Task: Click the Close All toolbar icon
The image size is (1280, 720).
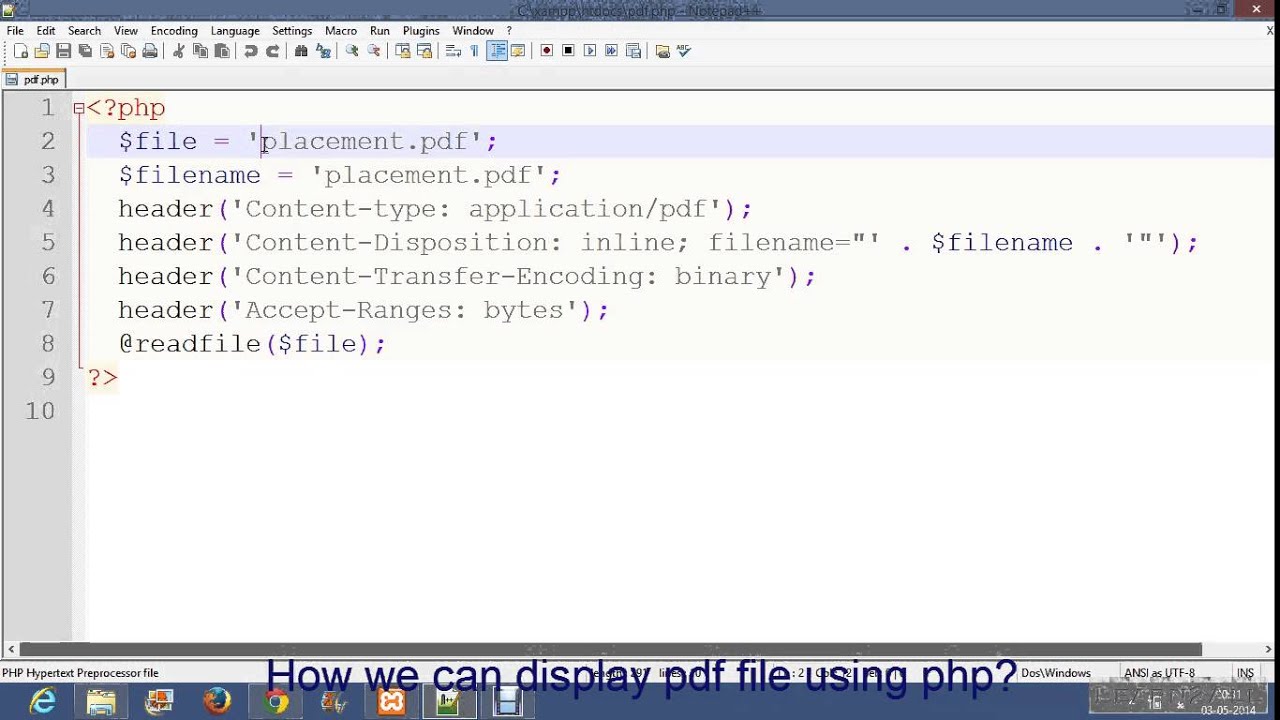Action: (x=128, y=51)
